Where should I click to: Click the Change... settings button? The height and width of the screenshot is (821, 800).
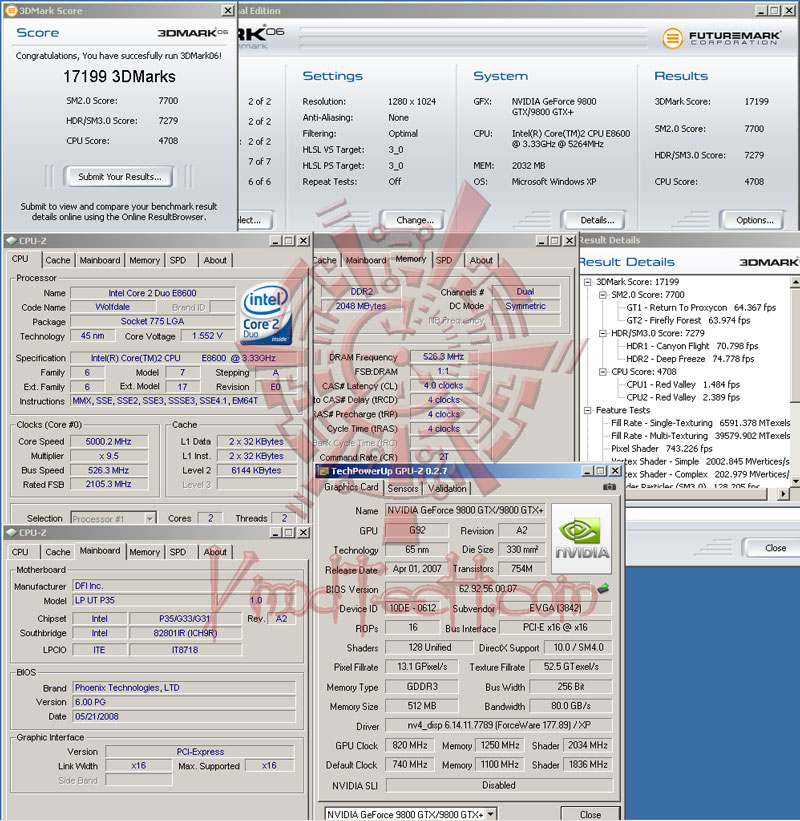point(415,220)
